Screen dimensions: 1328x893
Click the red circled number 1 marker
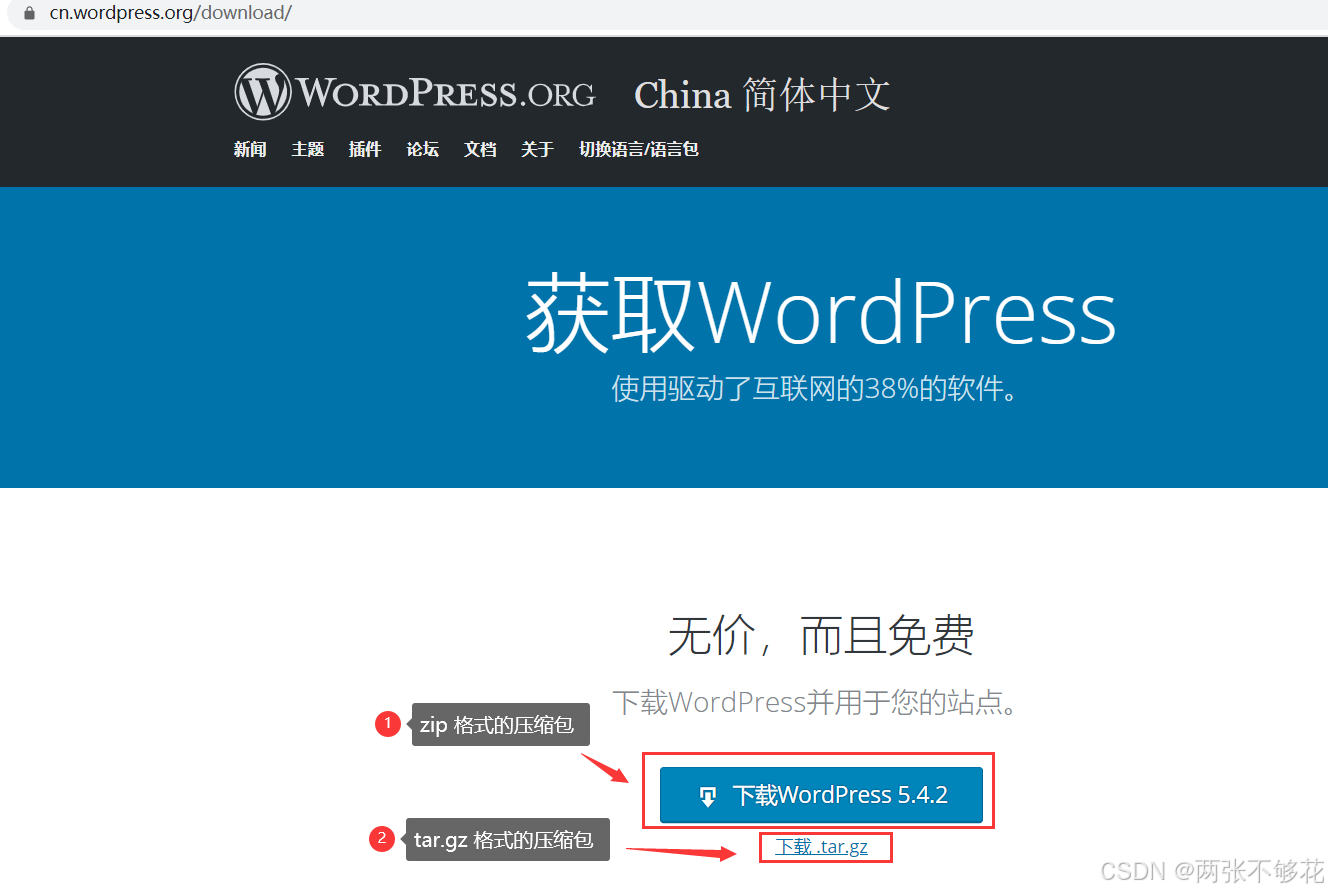coord(388,723)
